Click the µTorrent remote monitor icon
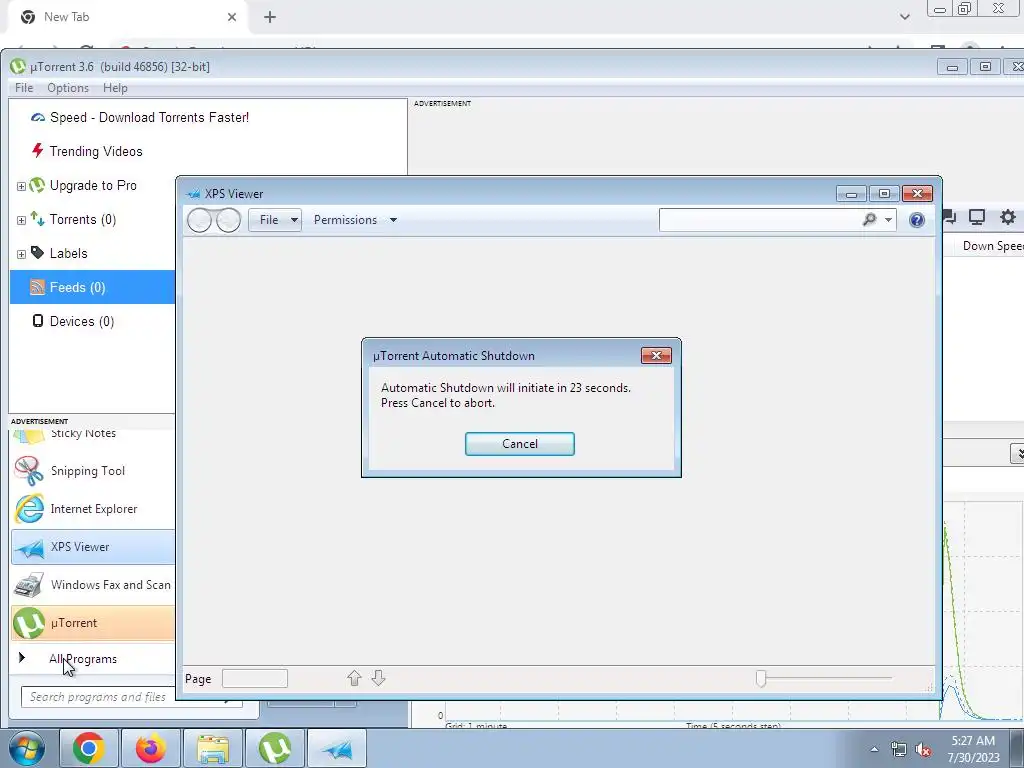 [977, 217]
